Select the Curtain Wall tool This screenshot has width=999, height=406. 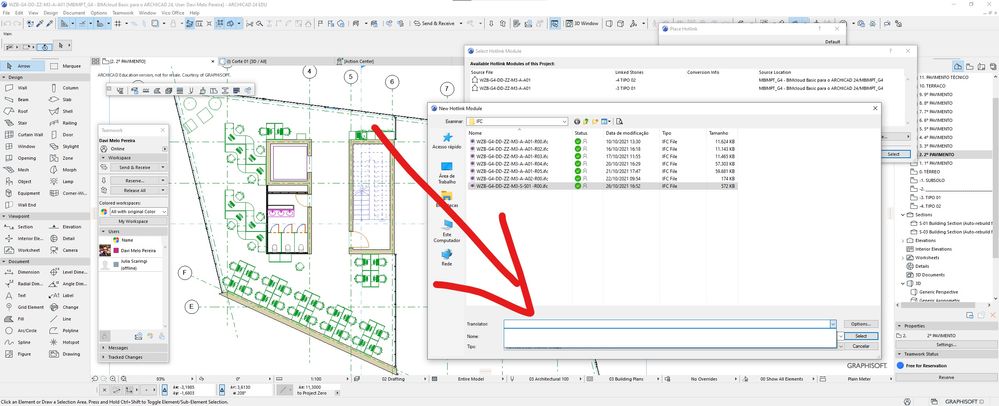click(x=22, y=134)
